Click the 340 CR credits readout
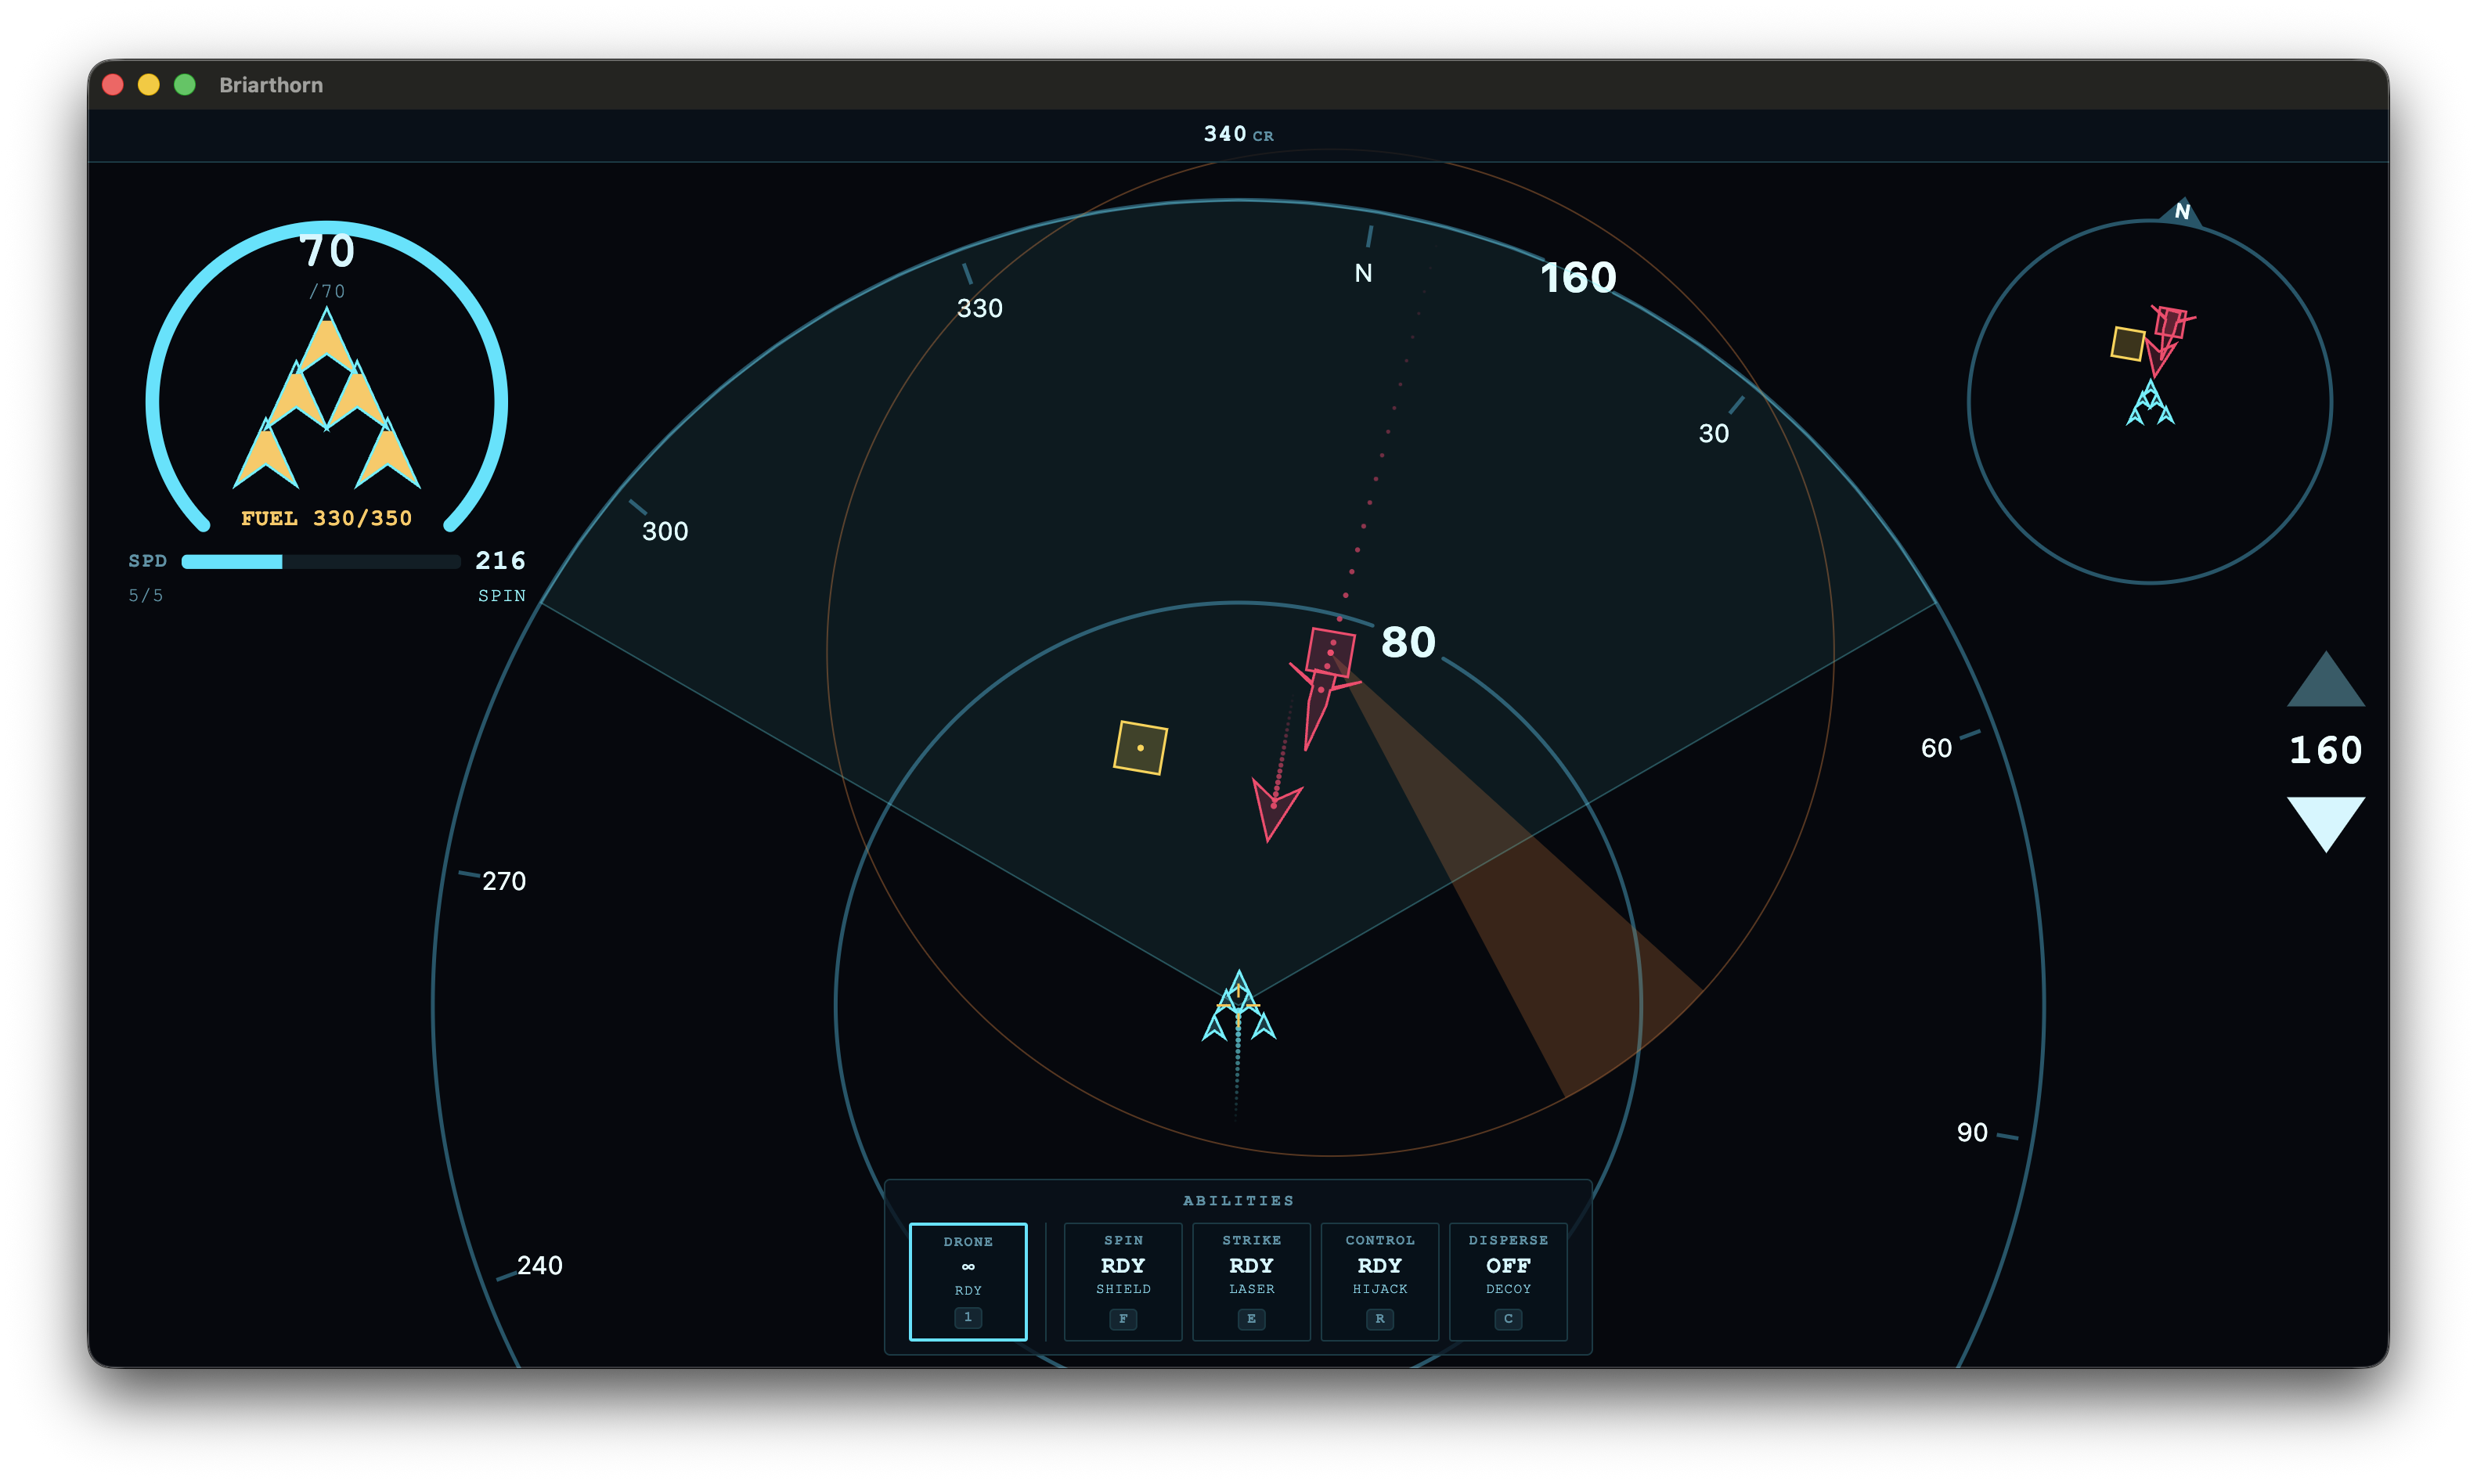The image size is (2477, 1484). [1238, 134]
